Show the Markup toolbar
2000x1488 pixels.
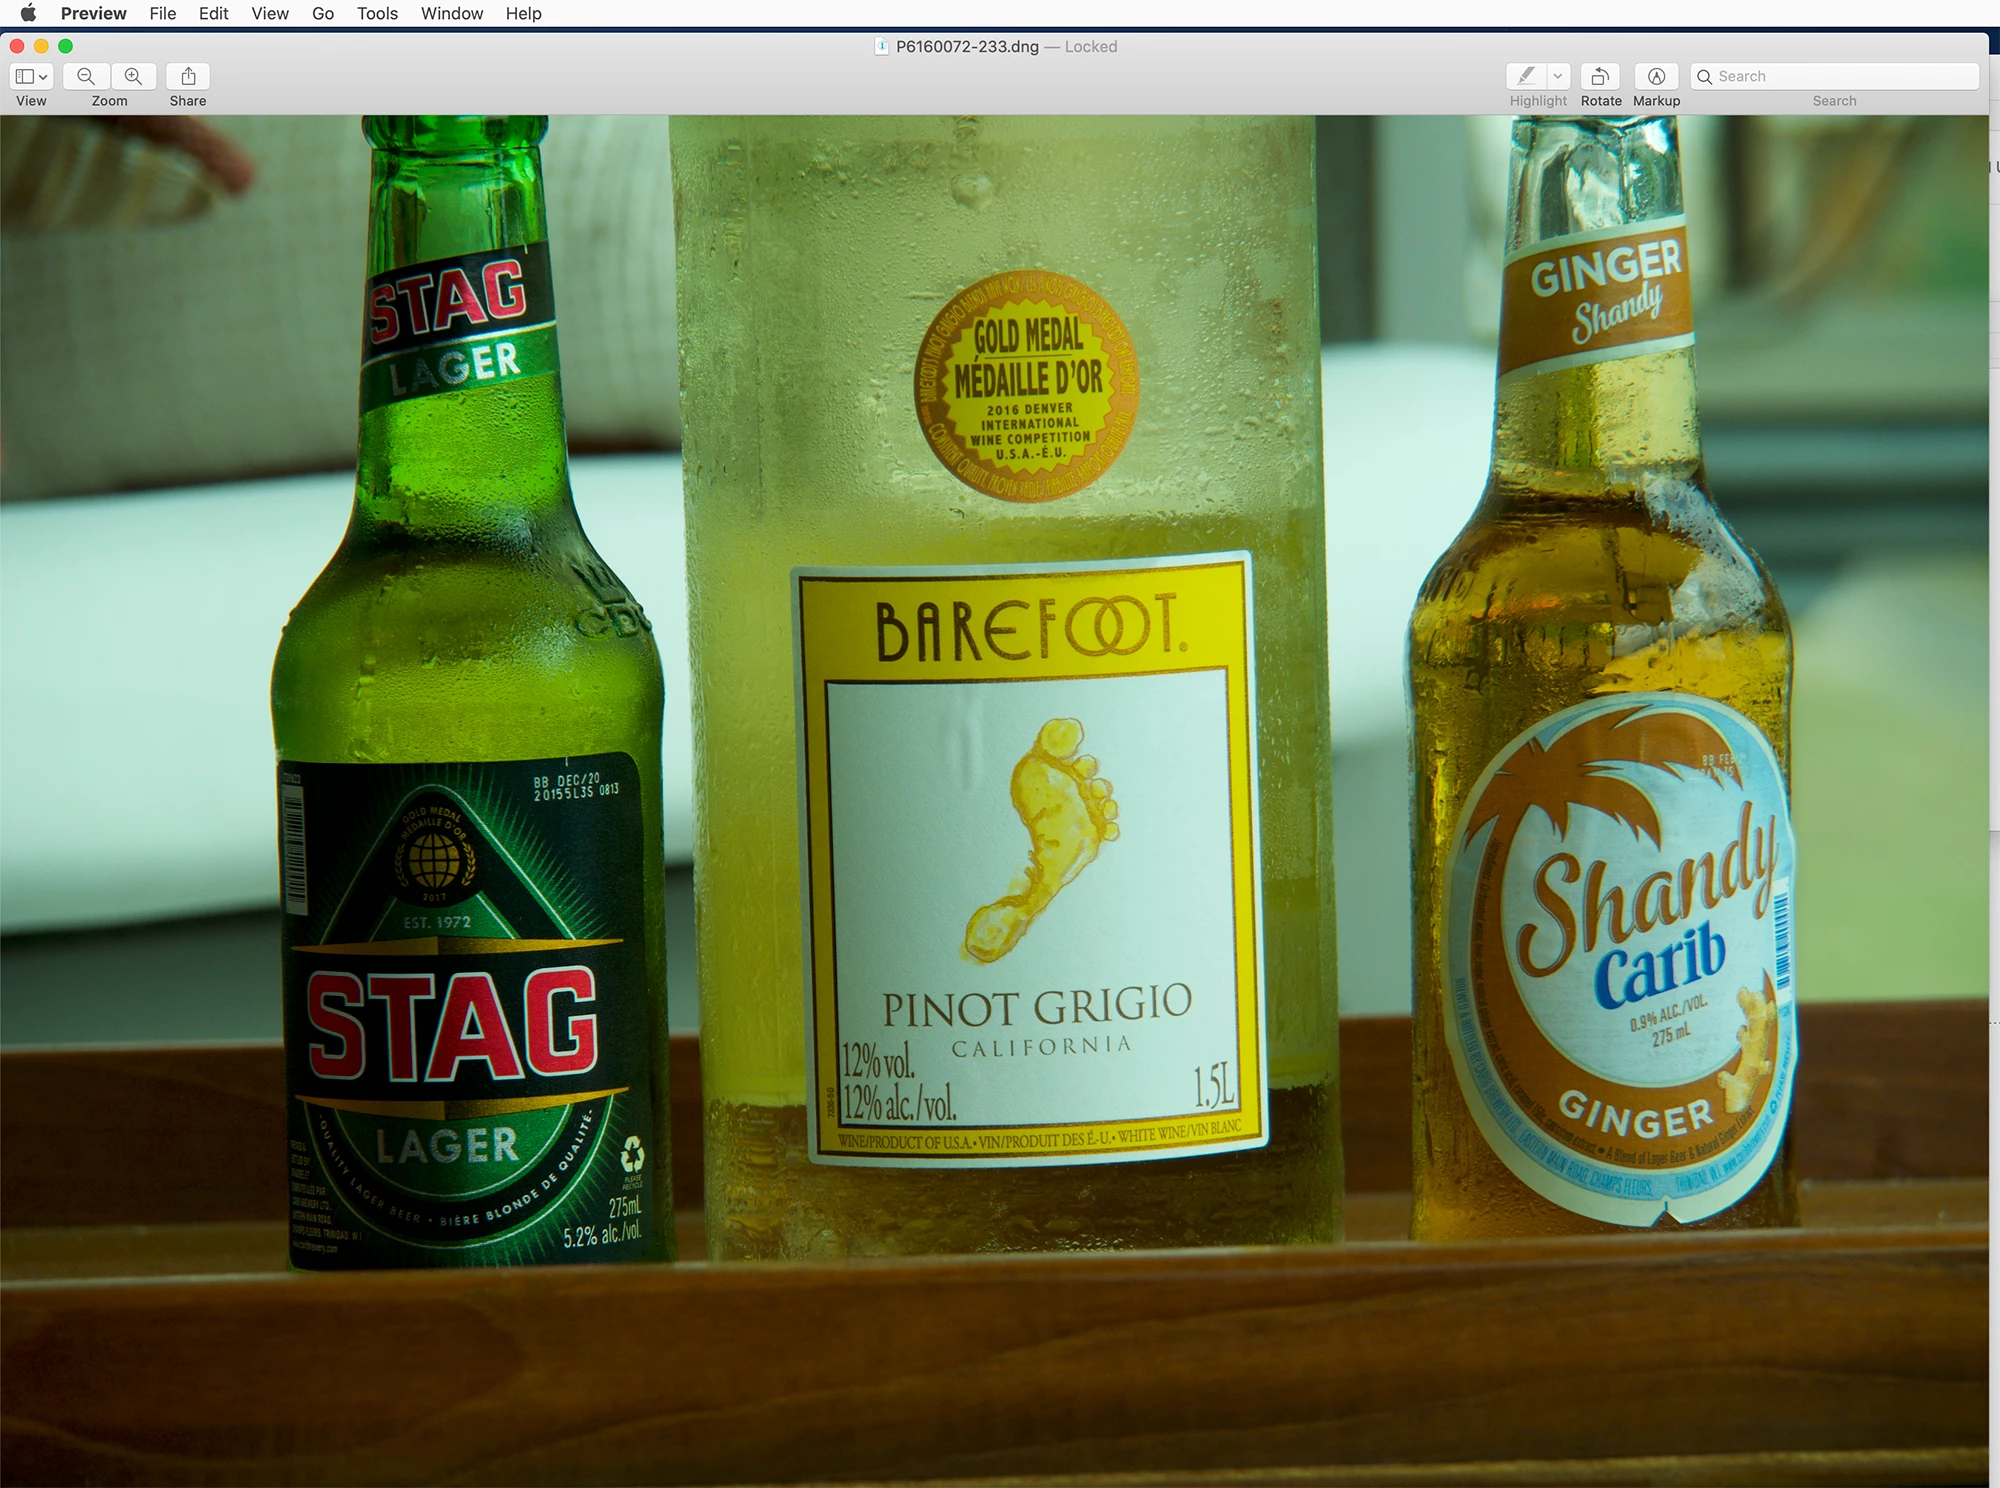[1656, 76]
